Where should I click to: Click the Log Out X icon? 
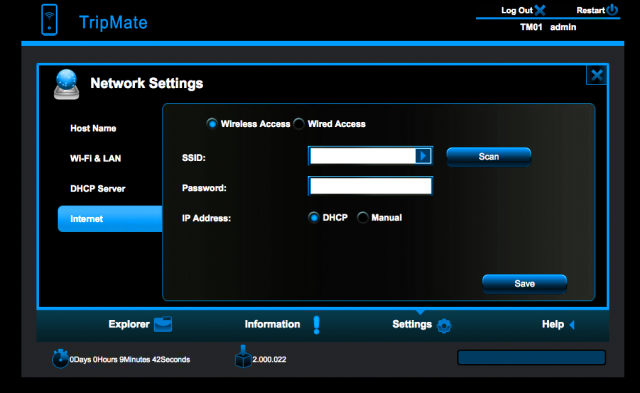coord(540,10)
